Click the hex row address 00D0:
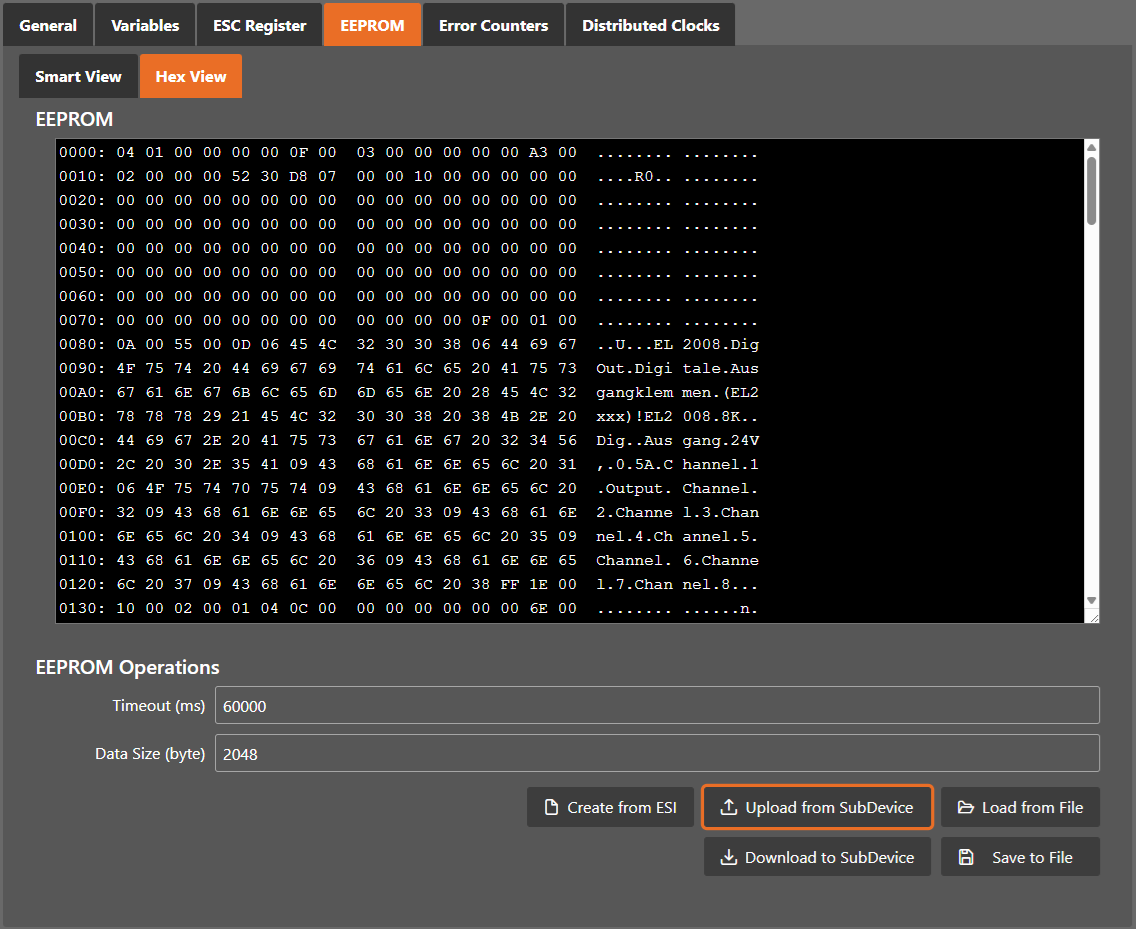 coord(82,464)
